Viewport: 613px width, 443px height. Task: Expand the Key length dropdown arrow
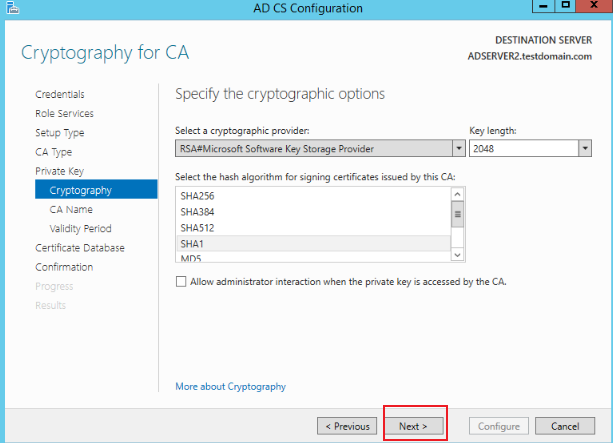point(585,149)
